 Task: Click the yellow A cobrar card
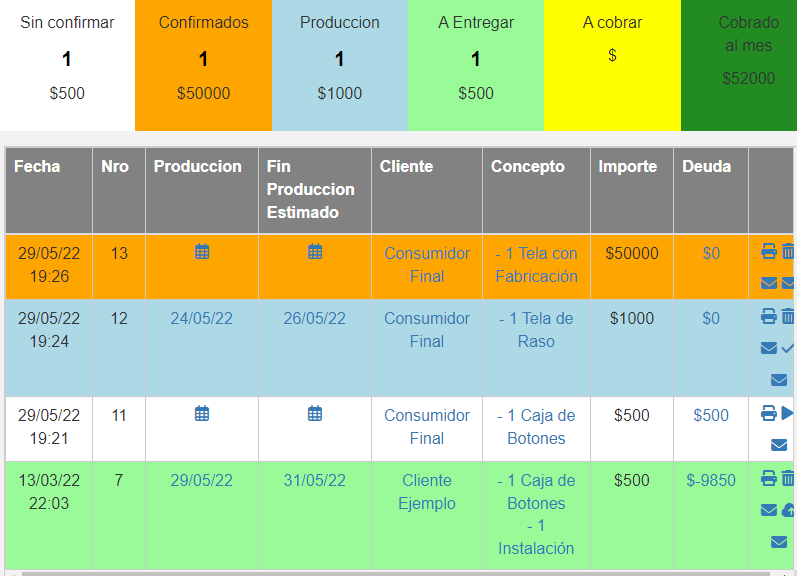pyautogui.click(x=612, y=65)
